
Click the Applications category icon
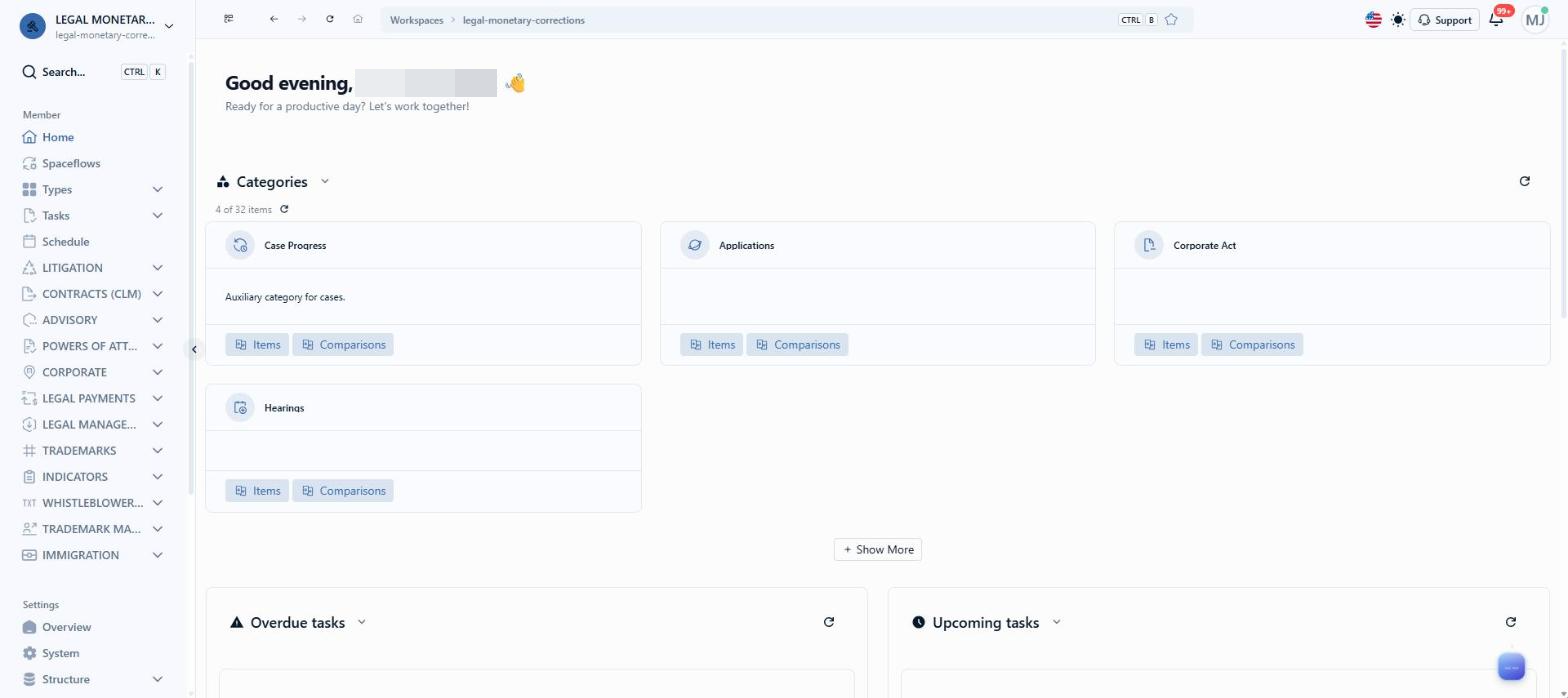click(694, 245)
